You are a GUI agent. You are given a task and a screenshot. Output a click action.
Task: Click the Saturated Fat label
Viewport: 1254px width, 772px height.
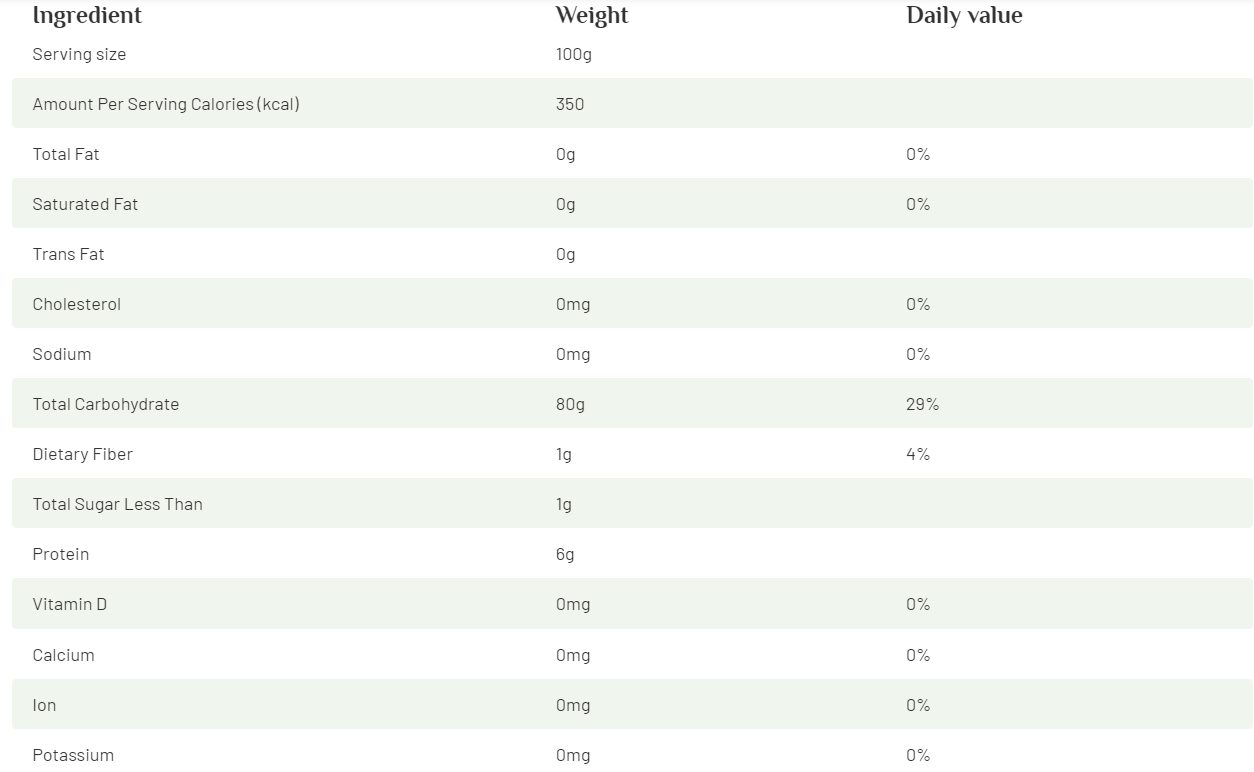click(85, 204)
